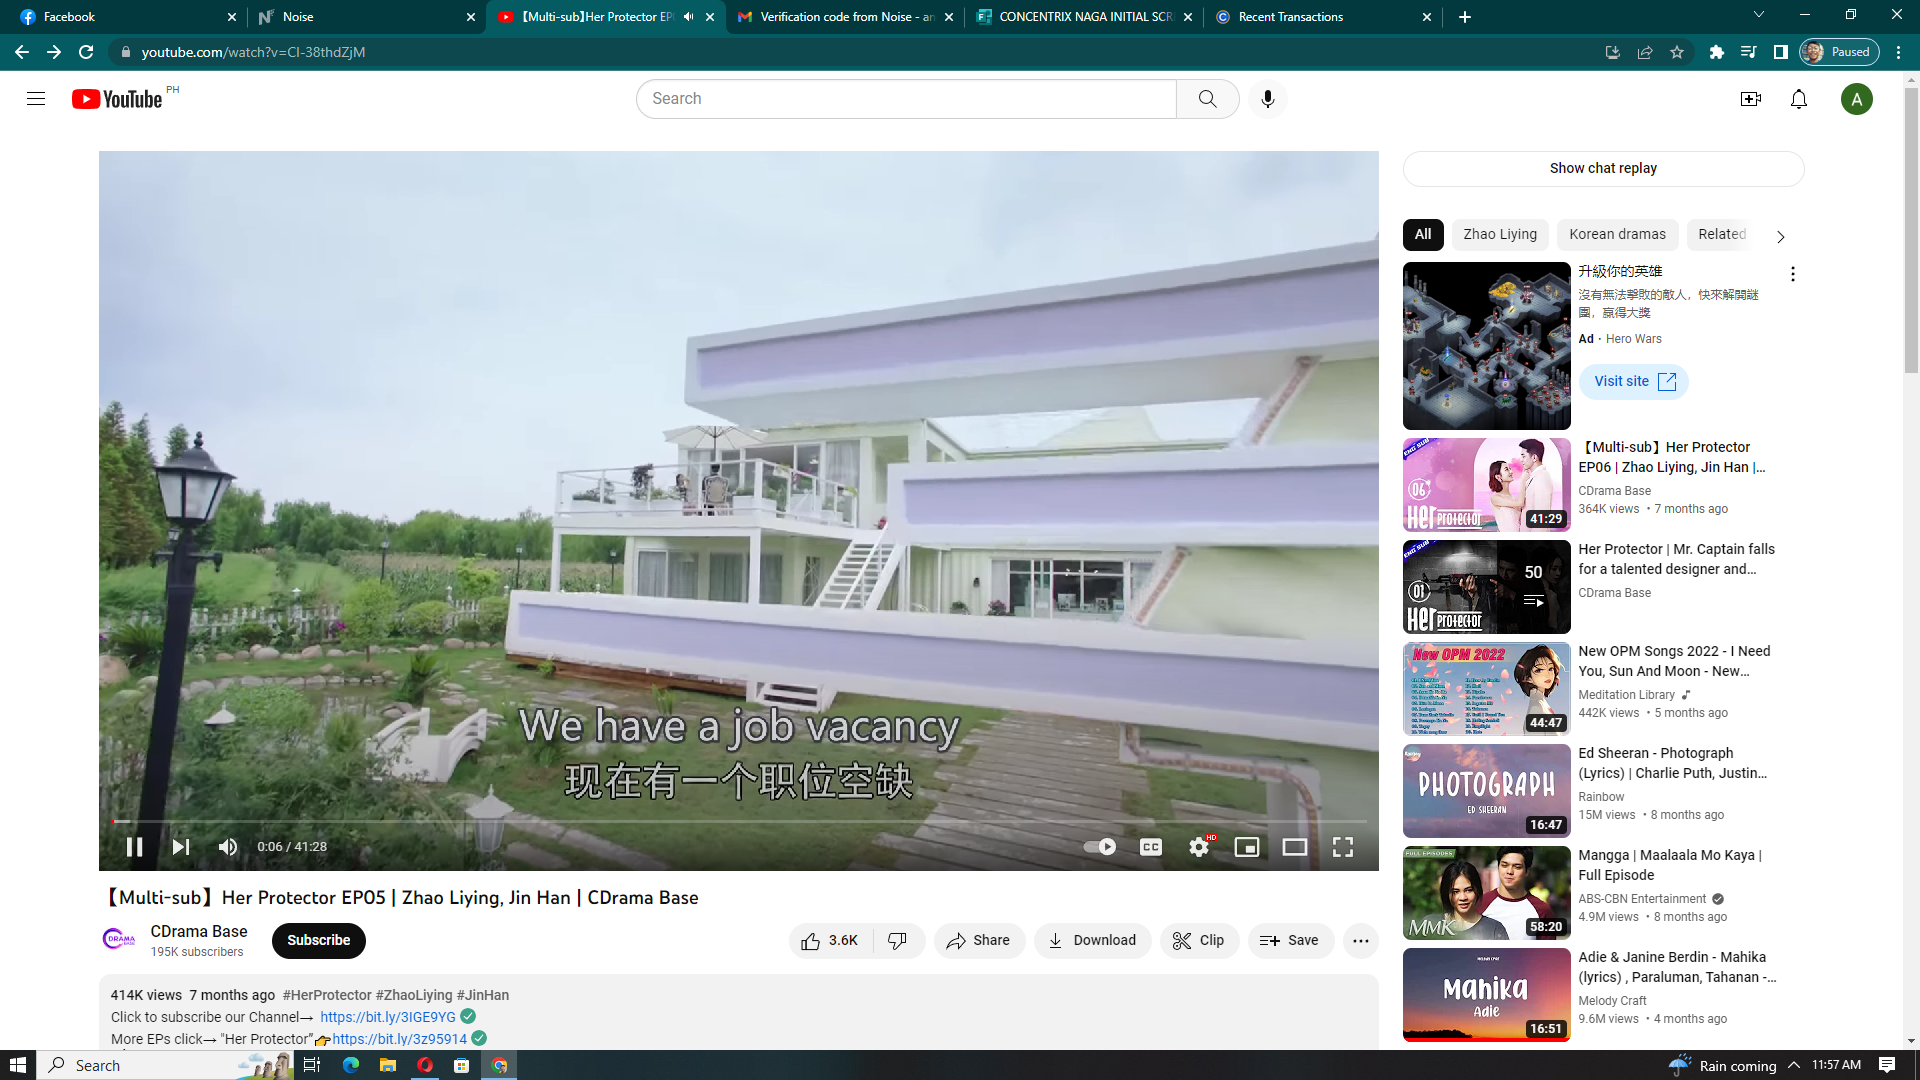1920x1080 pixels.
Task: Open the Windows Start menu
Action: click(x=18, y=1065)
